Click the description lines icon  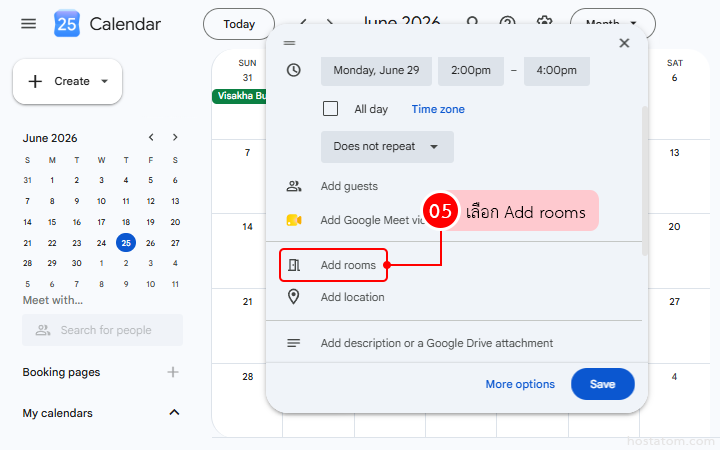[x=293, y=343]
